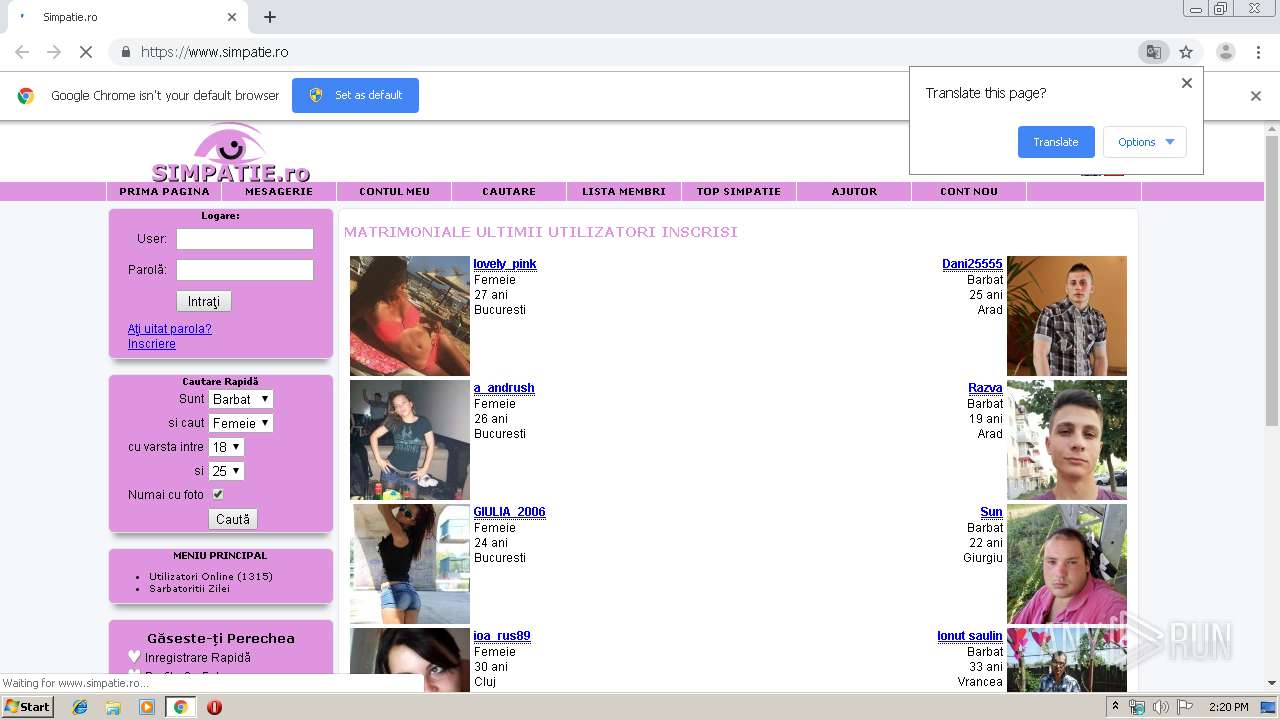The height and width of the screenshot is (720, 1280).
Task: Open a new browser tab
Action: tap(270, 17)
